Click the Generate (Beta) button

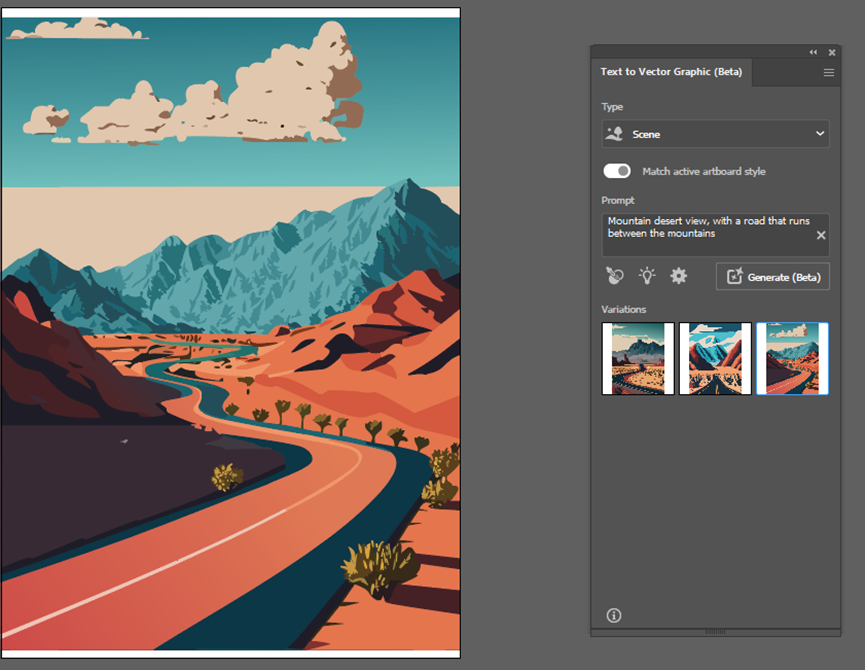point(772,277)
